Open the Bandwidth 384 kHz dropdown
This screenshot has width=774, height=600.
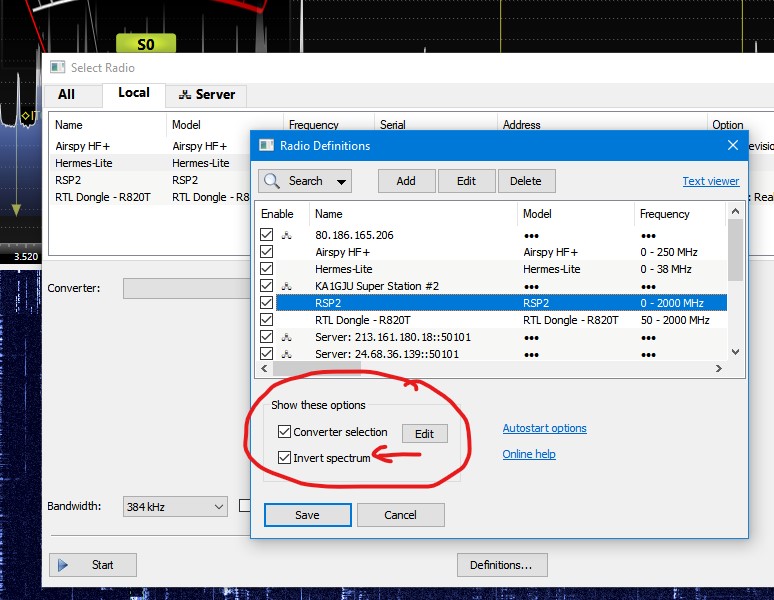(176, 507)
